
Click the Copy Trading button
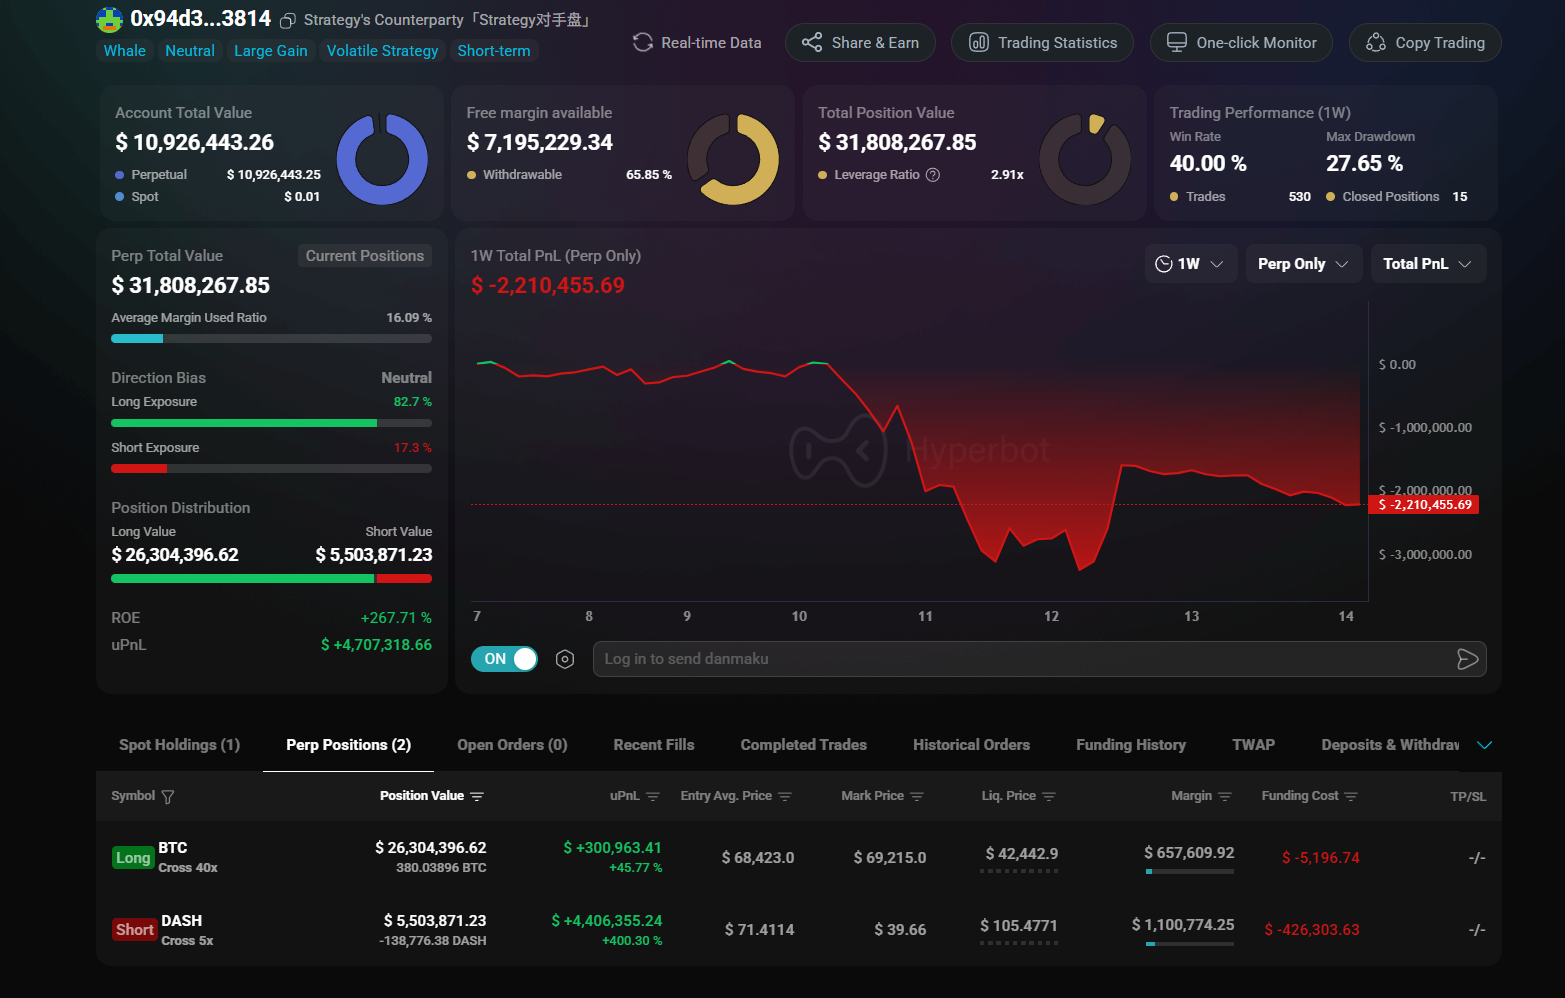tap(1424, 43)
